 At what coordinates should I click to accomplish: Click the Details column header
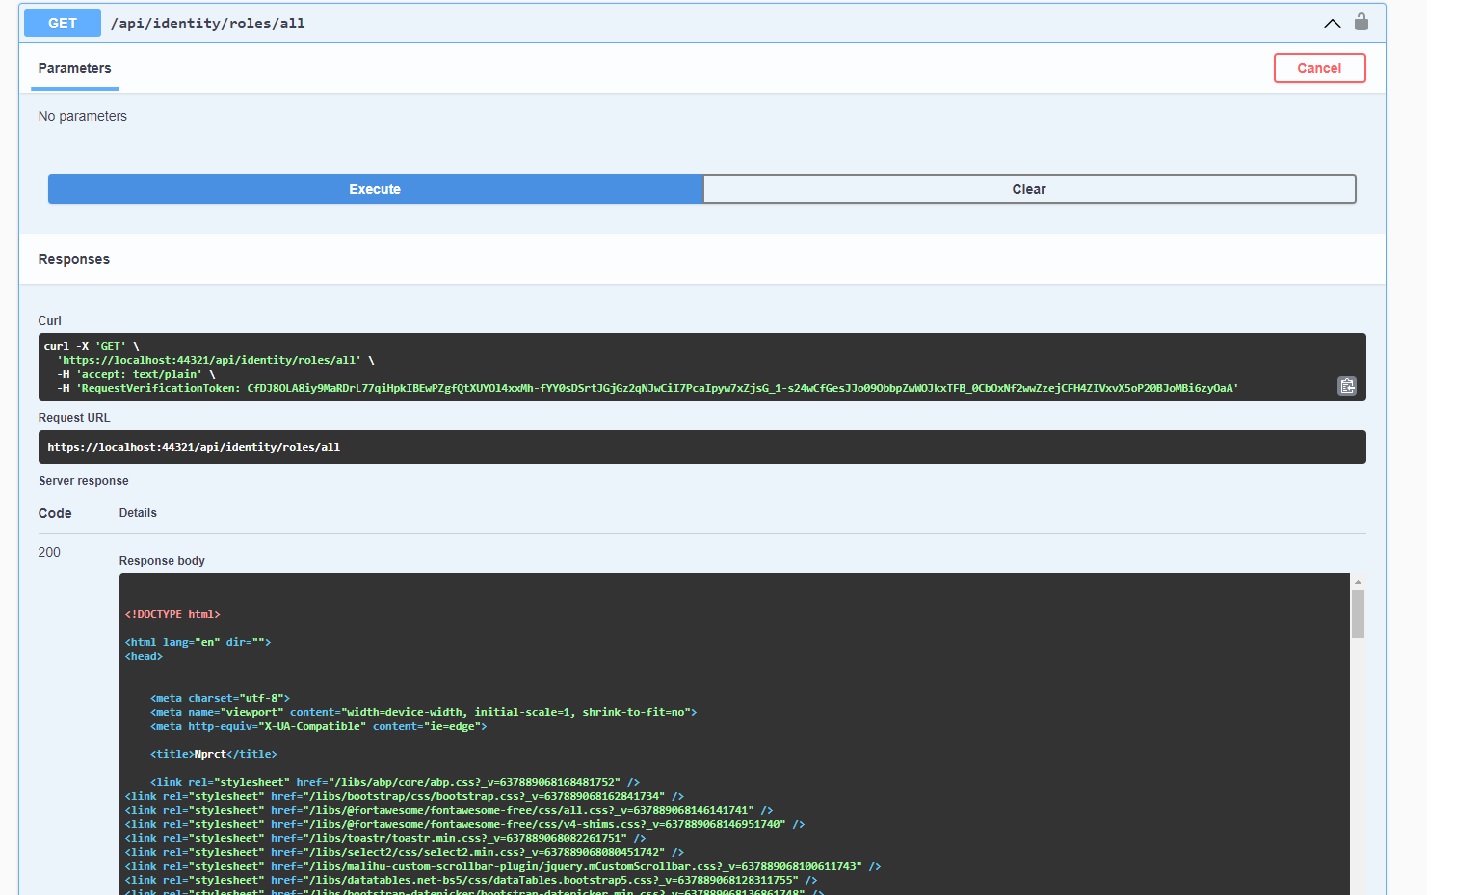coord(138,513)
